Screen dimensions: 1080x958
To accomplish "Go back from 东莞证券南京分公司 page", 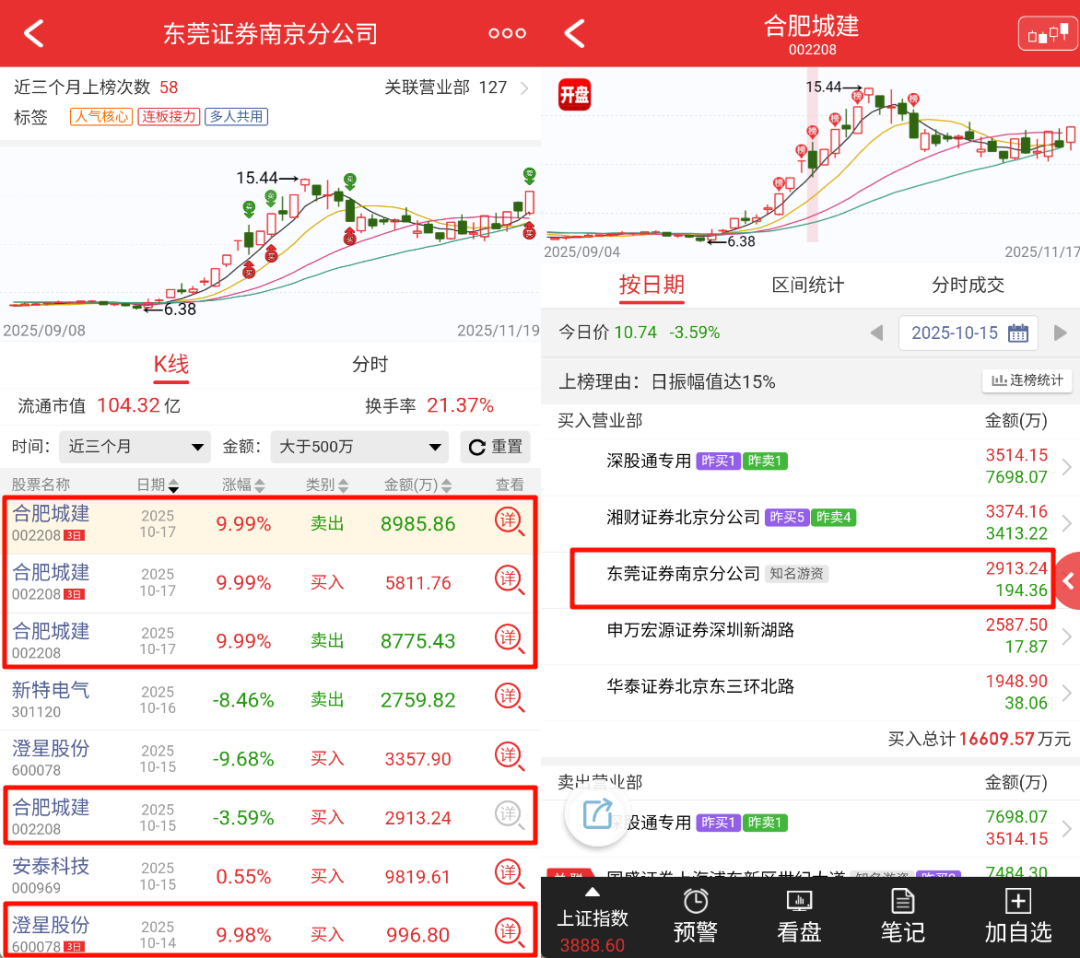I will click(34, 33).
